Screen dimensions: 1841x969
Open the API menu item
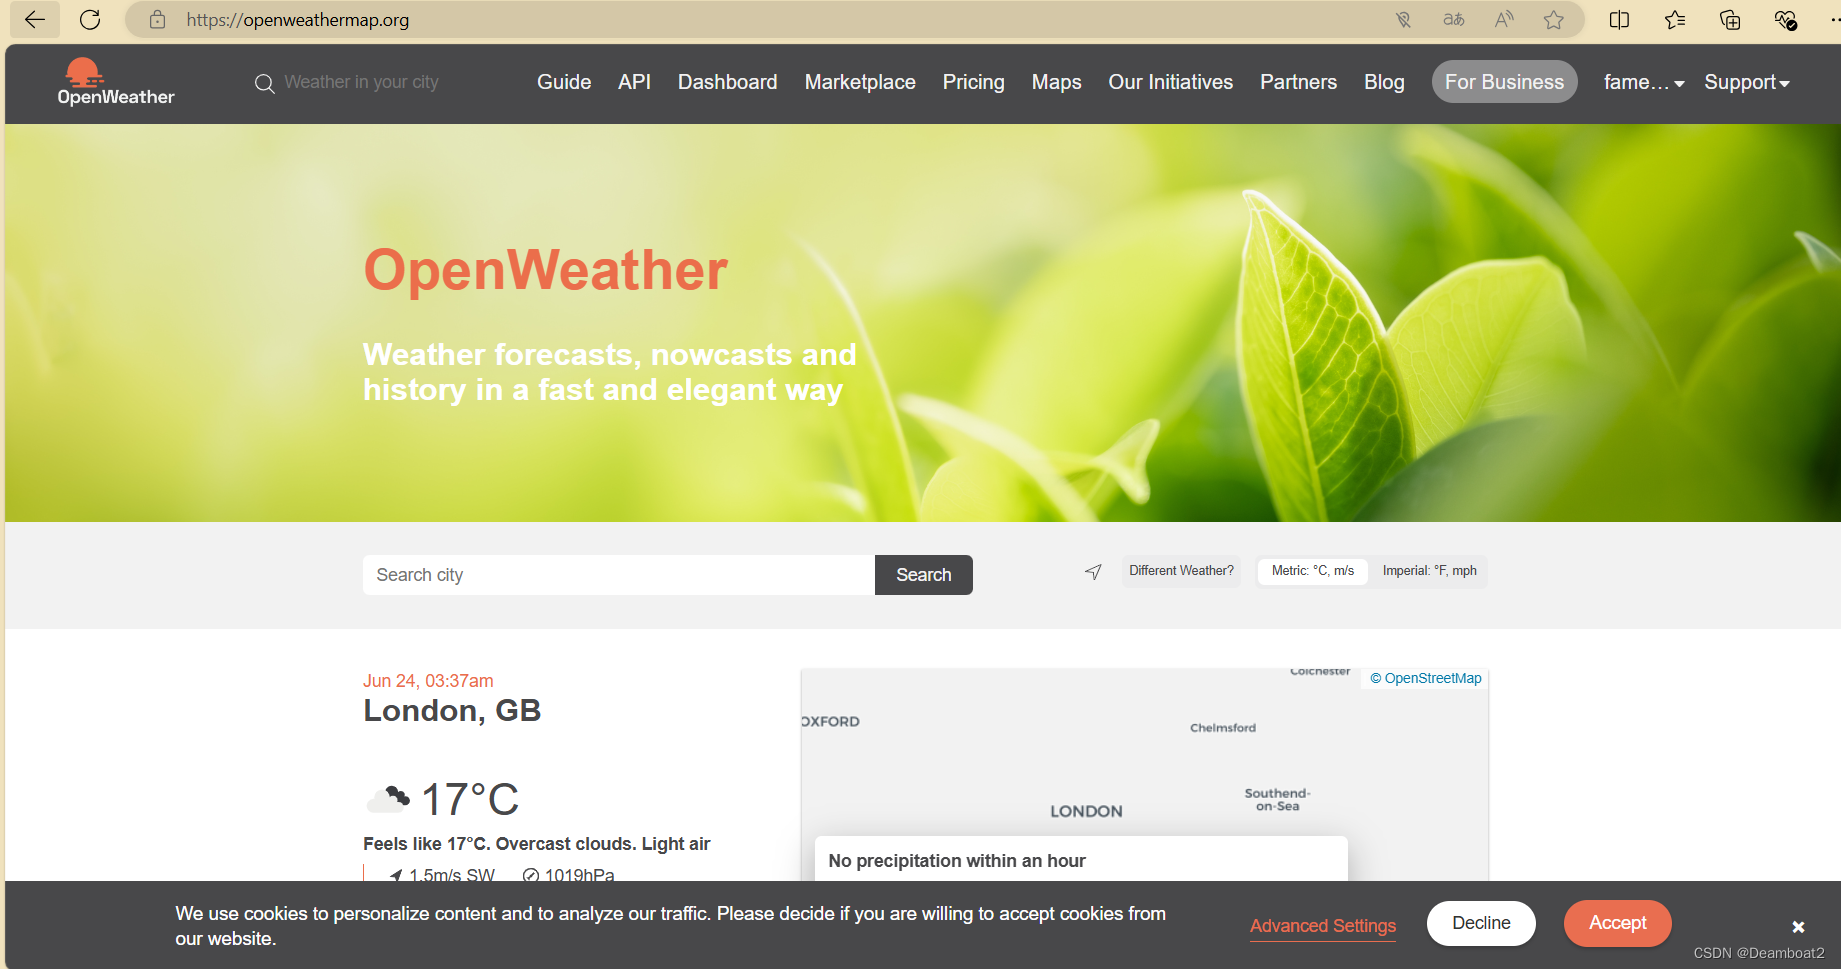[x=634, y=82]
